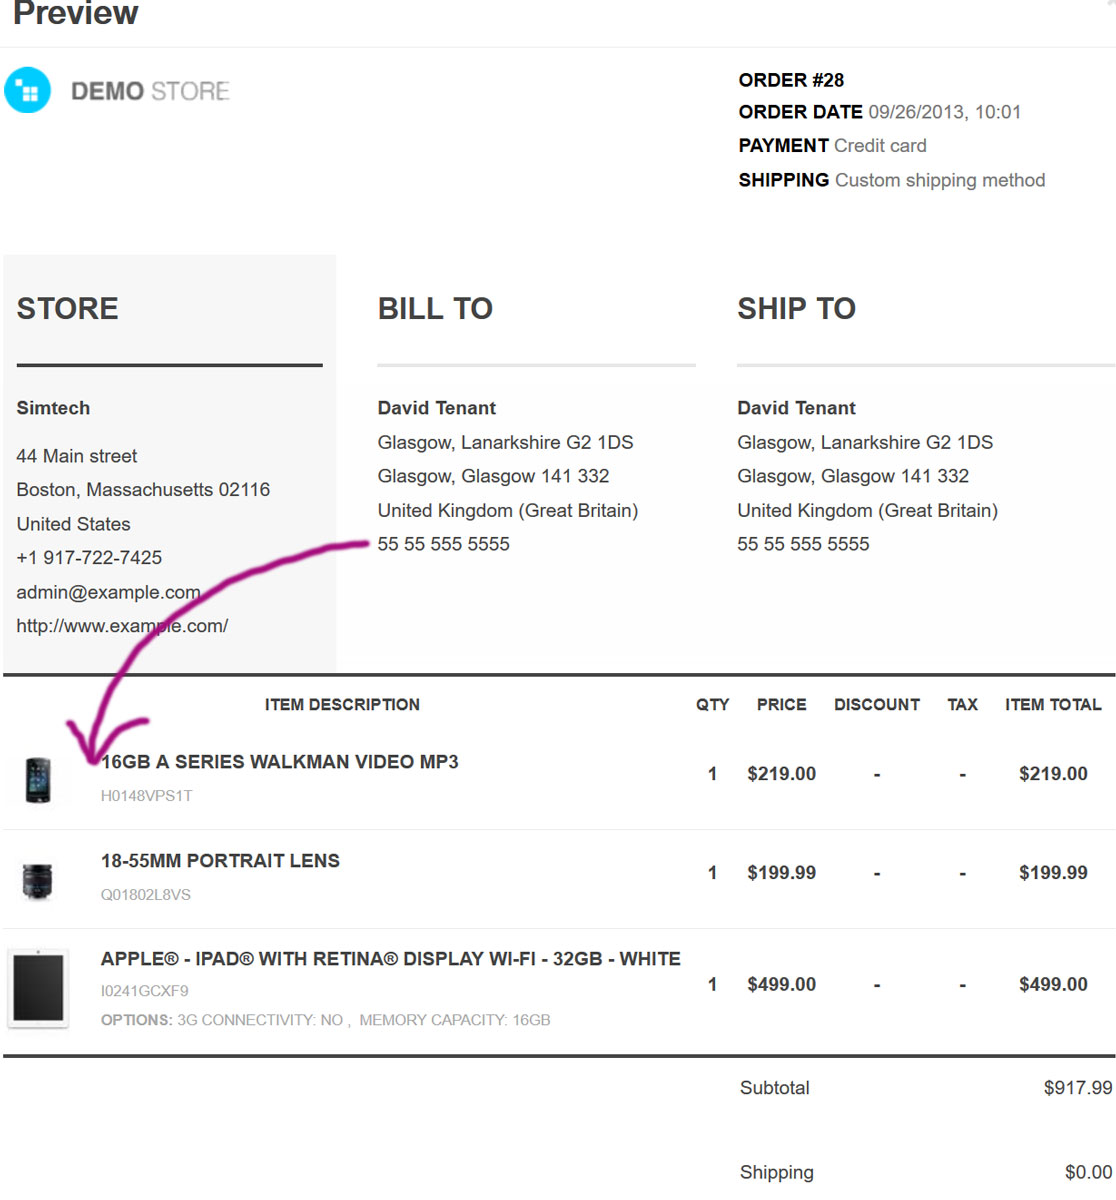The image size is (1116, 1200).
Task: Select the Apple iPad with Retina product title
Action: click(x=390, y=959)
